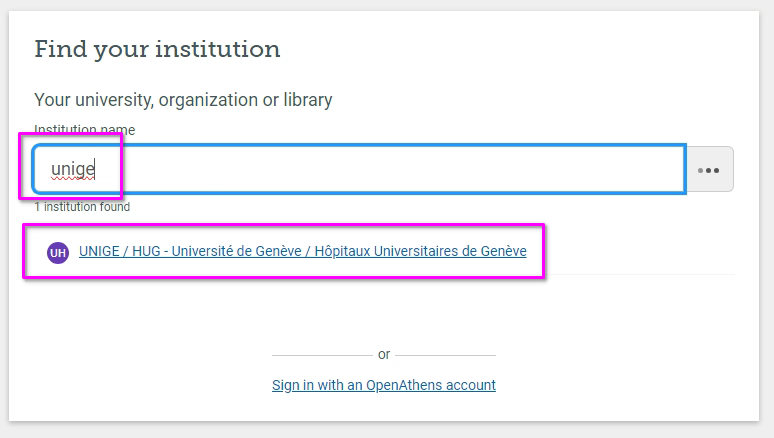Image resolution: width=774 pixels, height=438 pixels.
Task: Place cursor in the typed "unige" text
Action: click(x=73, y=169)
